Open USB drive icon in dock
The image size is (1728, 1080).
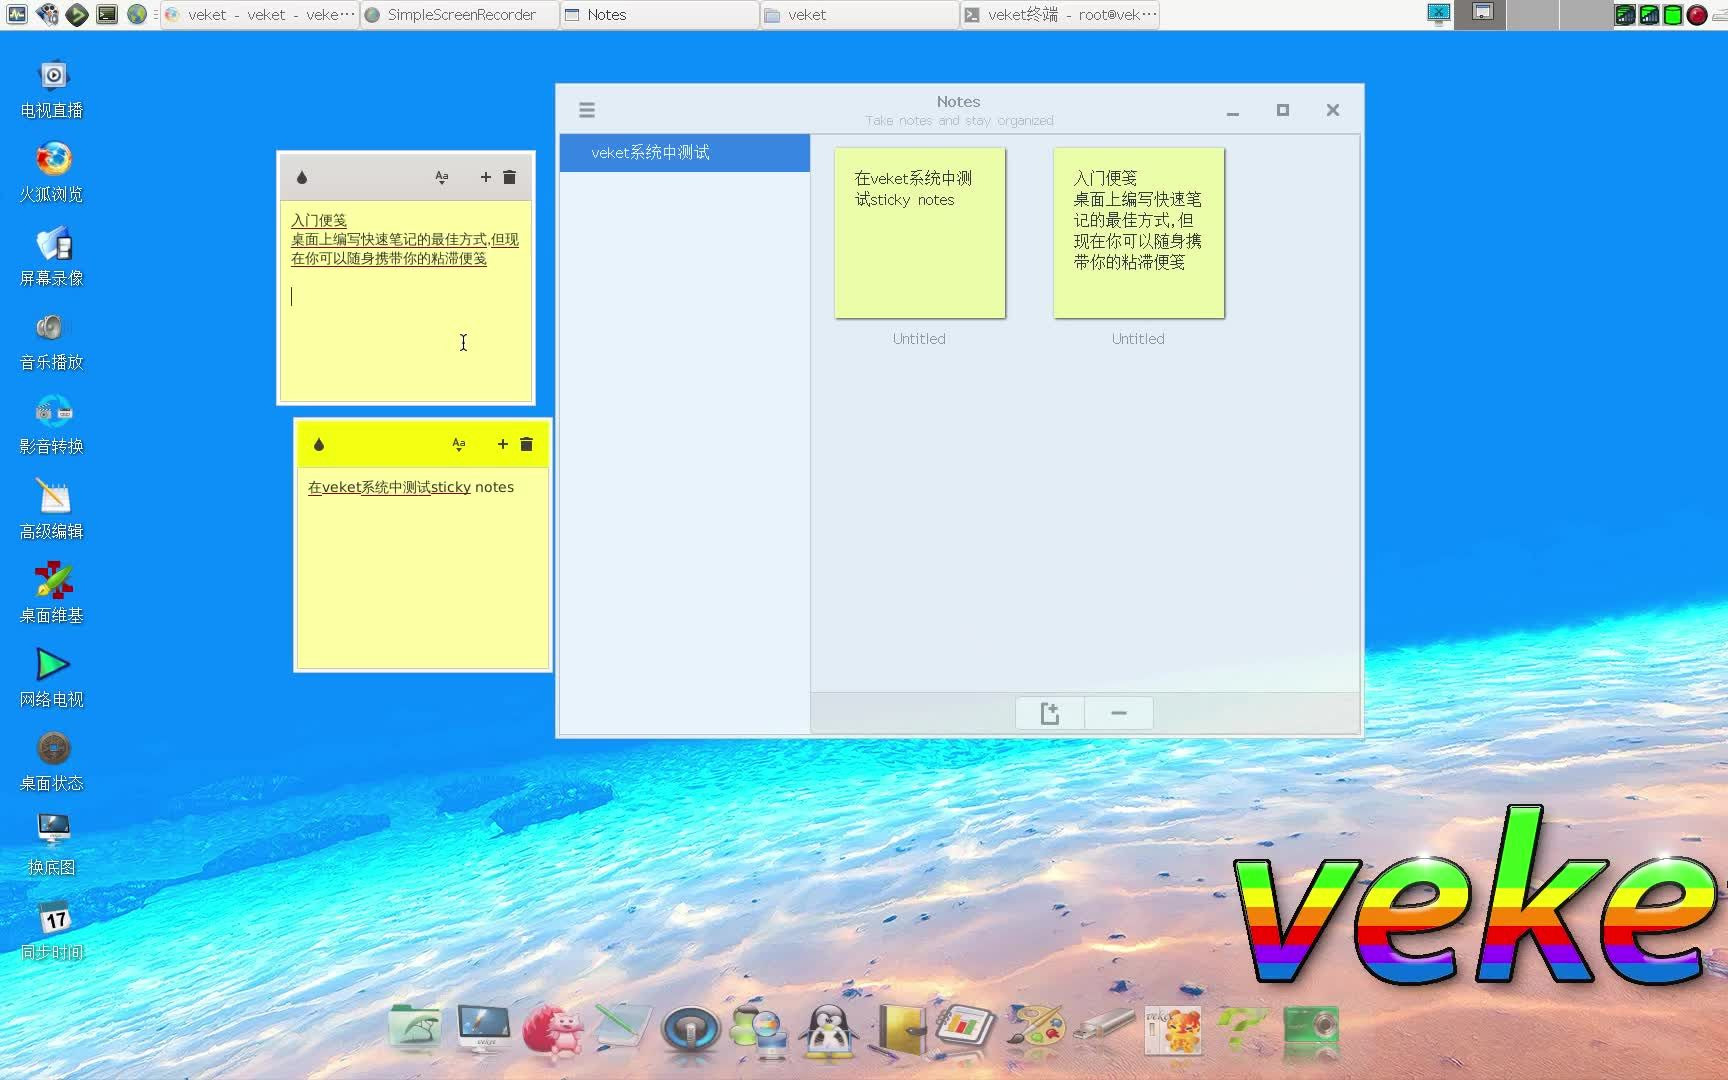tap(1104, 1027)
